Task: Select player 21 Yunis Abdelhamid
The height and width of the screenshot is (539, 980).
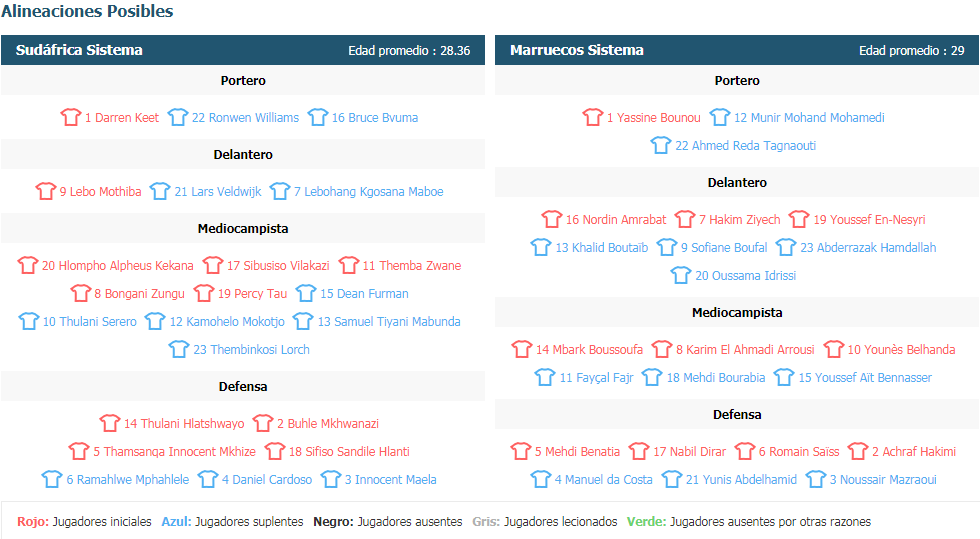Action: point(741,480)
